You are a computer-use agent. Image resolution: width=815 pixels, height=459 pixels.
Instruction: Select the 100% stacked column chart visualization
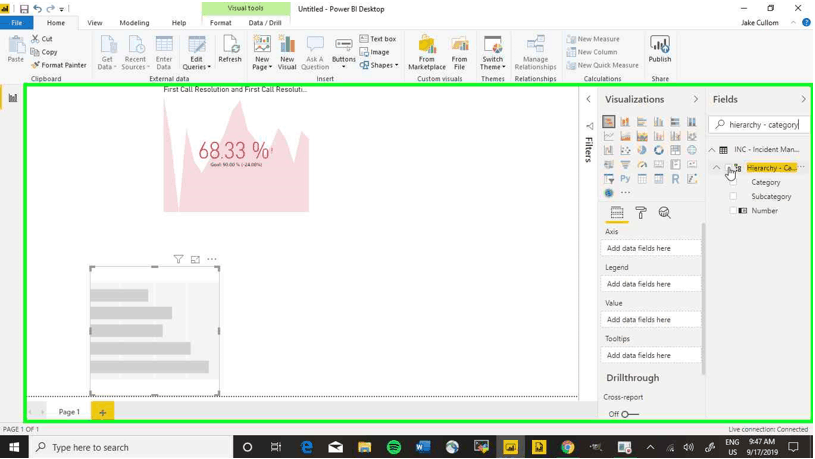pos(692,122)
